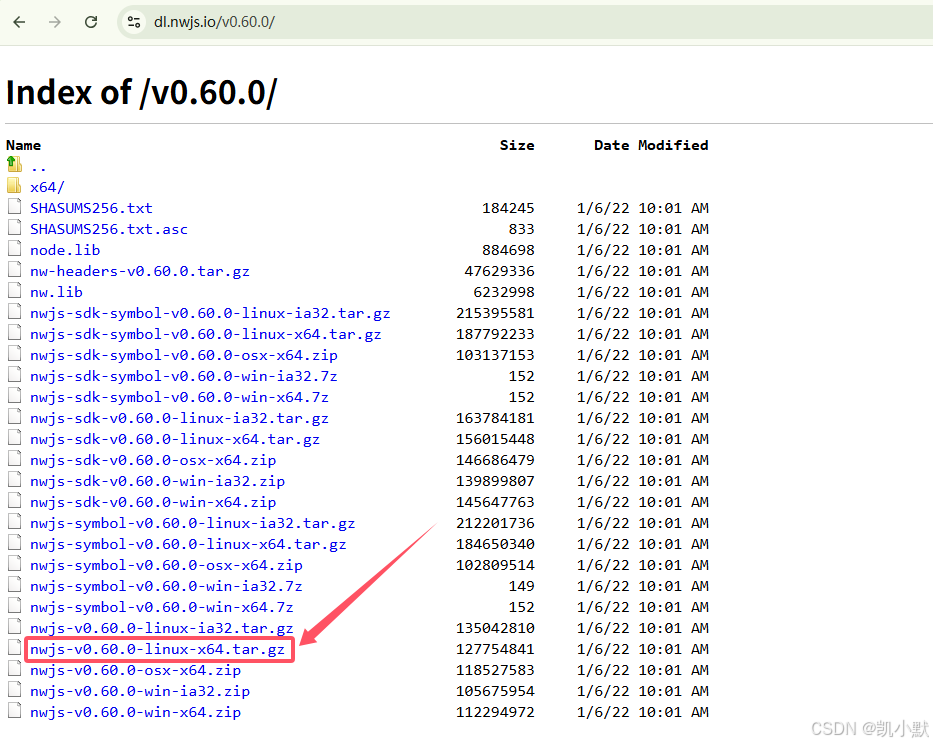Screen dimensions: 933x744
Task: Click the Date Modified column header
Action: coord(651,145)
